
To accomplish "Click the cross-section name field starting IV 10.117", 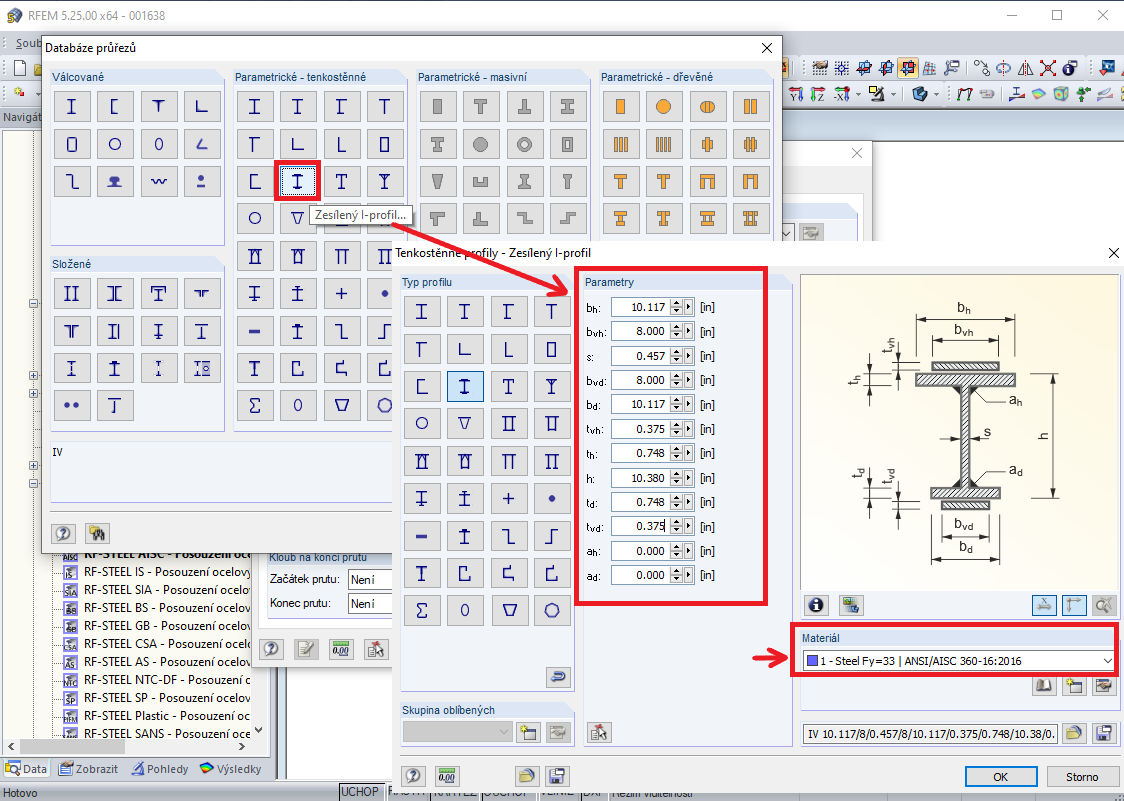I will click(930, 734).
